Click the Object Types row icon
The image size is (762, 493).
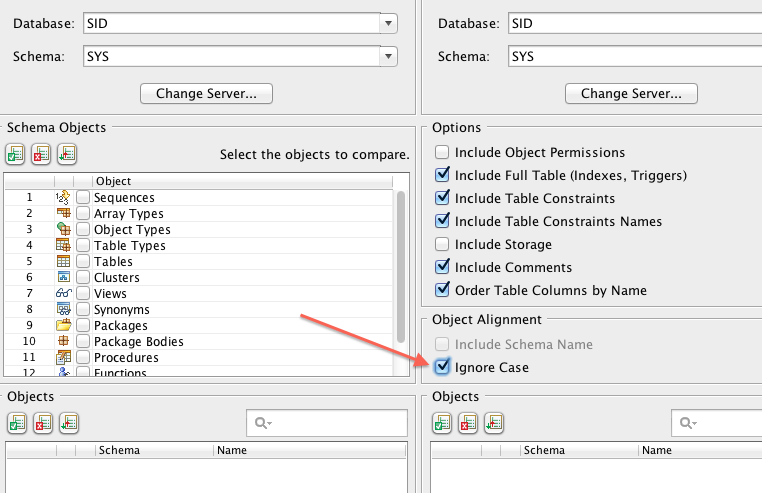point(63,229)
